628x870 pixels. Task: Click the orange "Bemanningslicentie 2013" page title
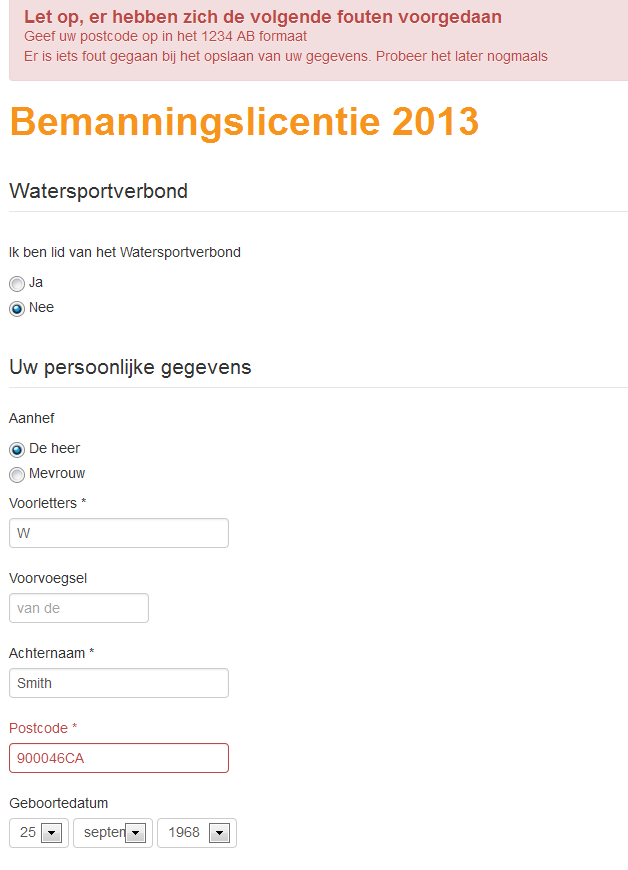coord(244,122)
